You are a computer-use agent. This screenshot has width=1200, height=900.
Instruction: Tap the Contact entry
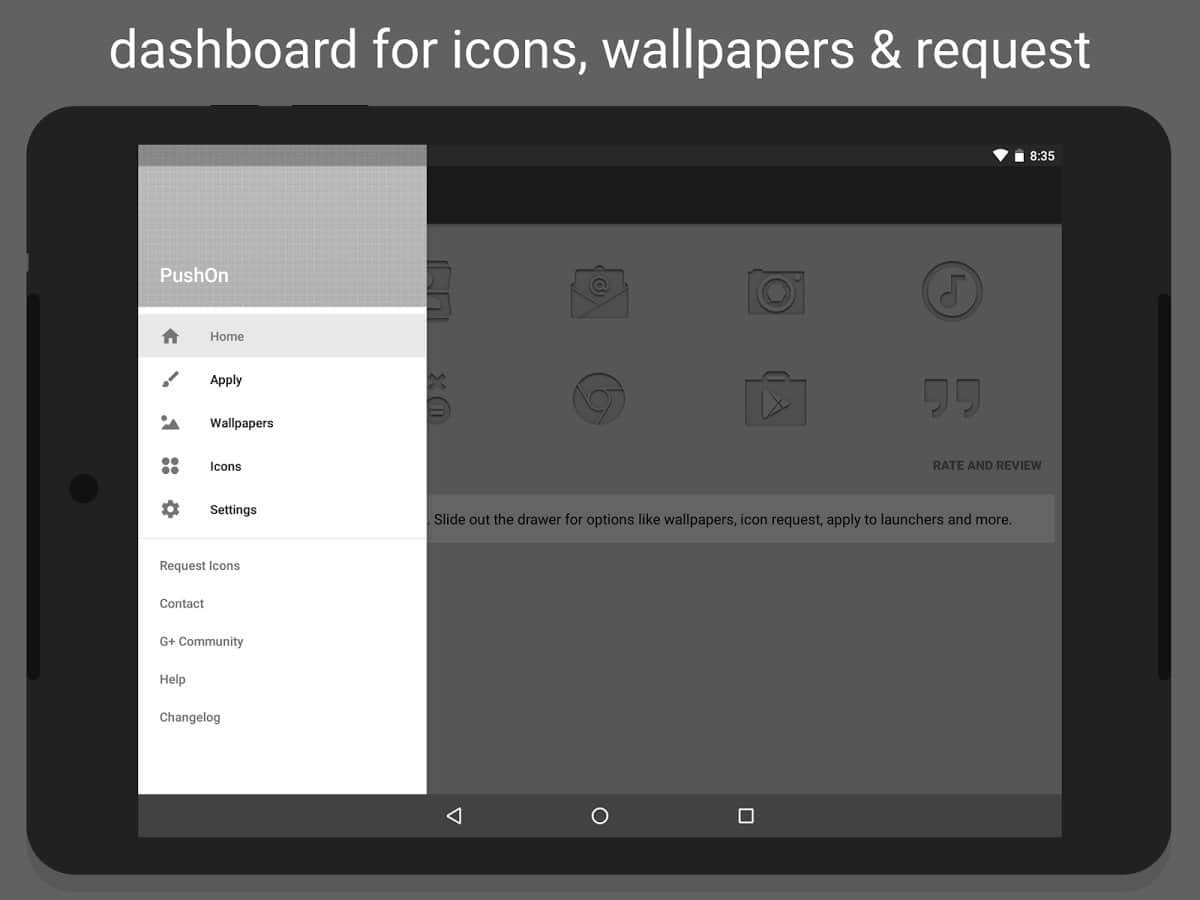pos(182,604)
